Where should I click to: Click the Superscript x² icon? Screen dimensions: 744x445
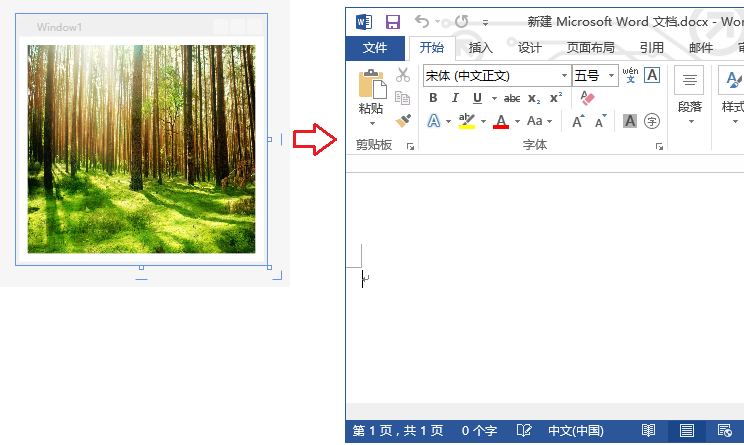click(557, 98)
